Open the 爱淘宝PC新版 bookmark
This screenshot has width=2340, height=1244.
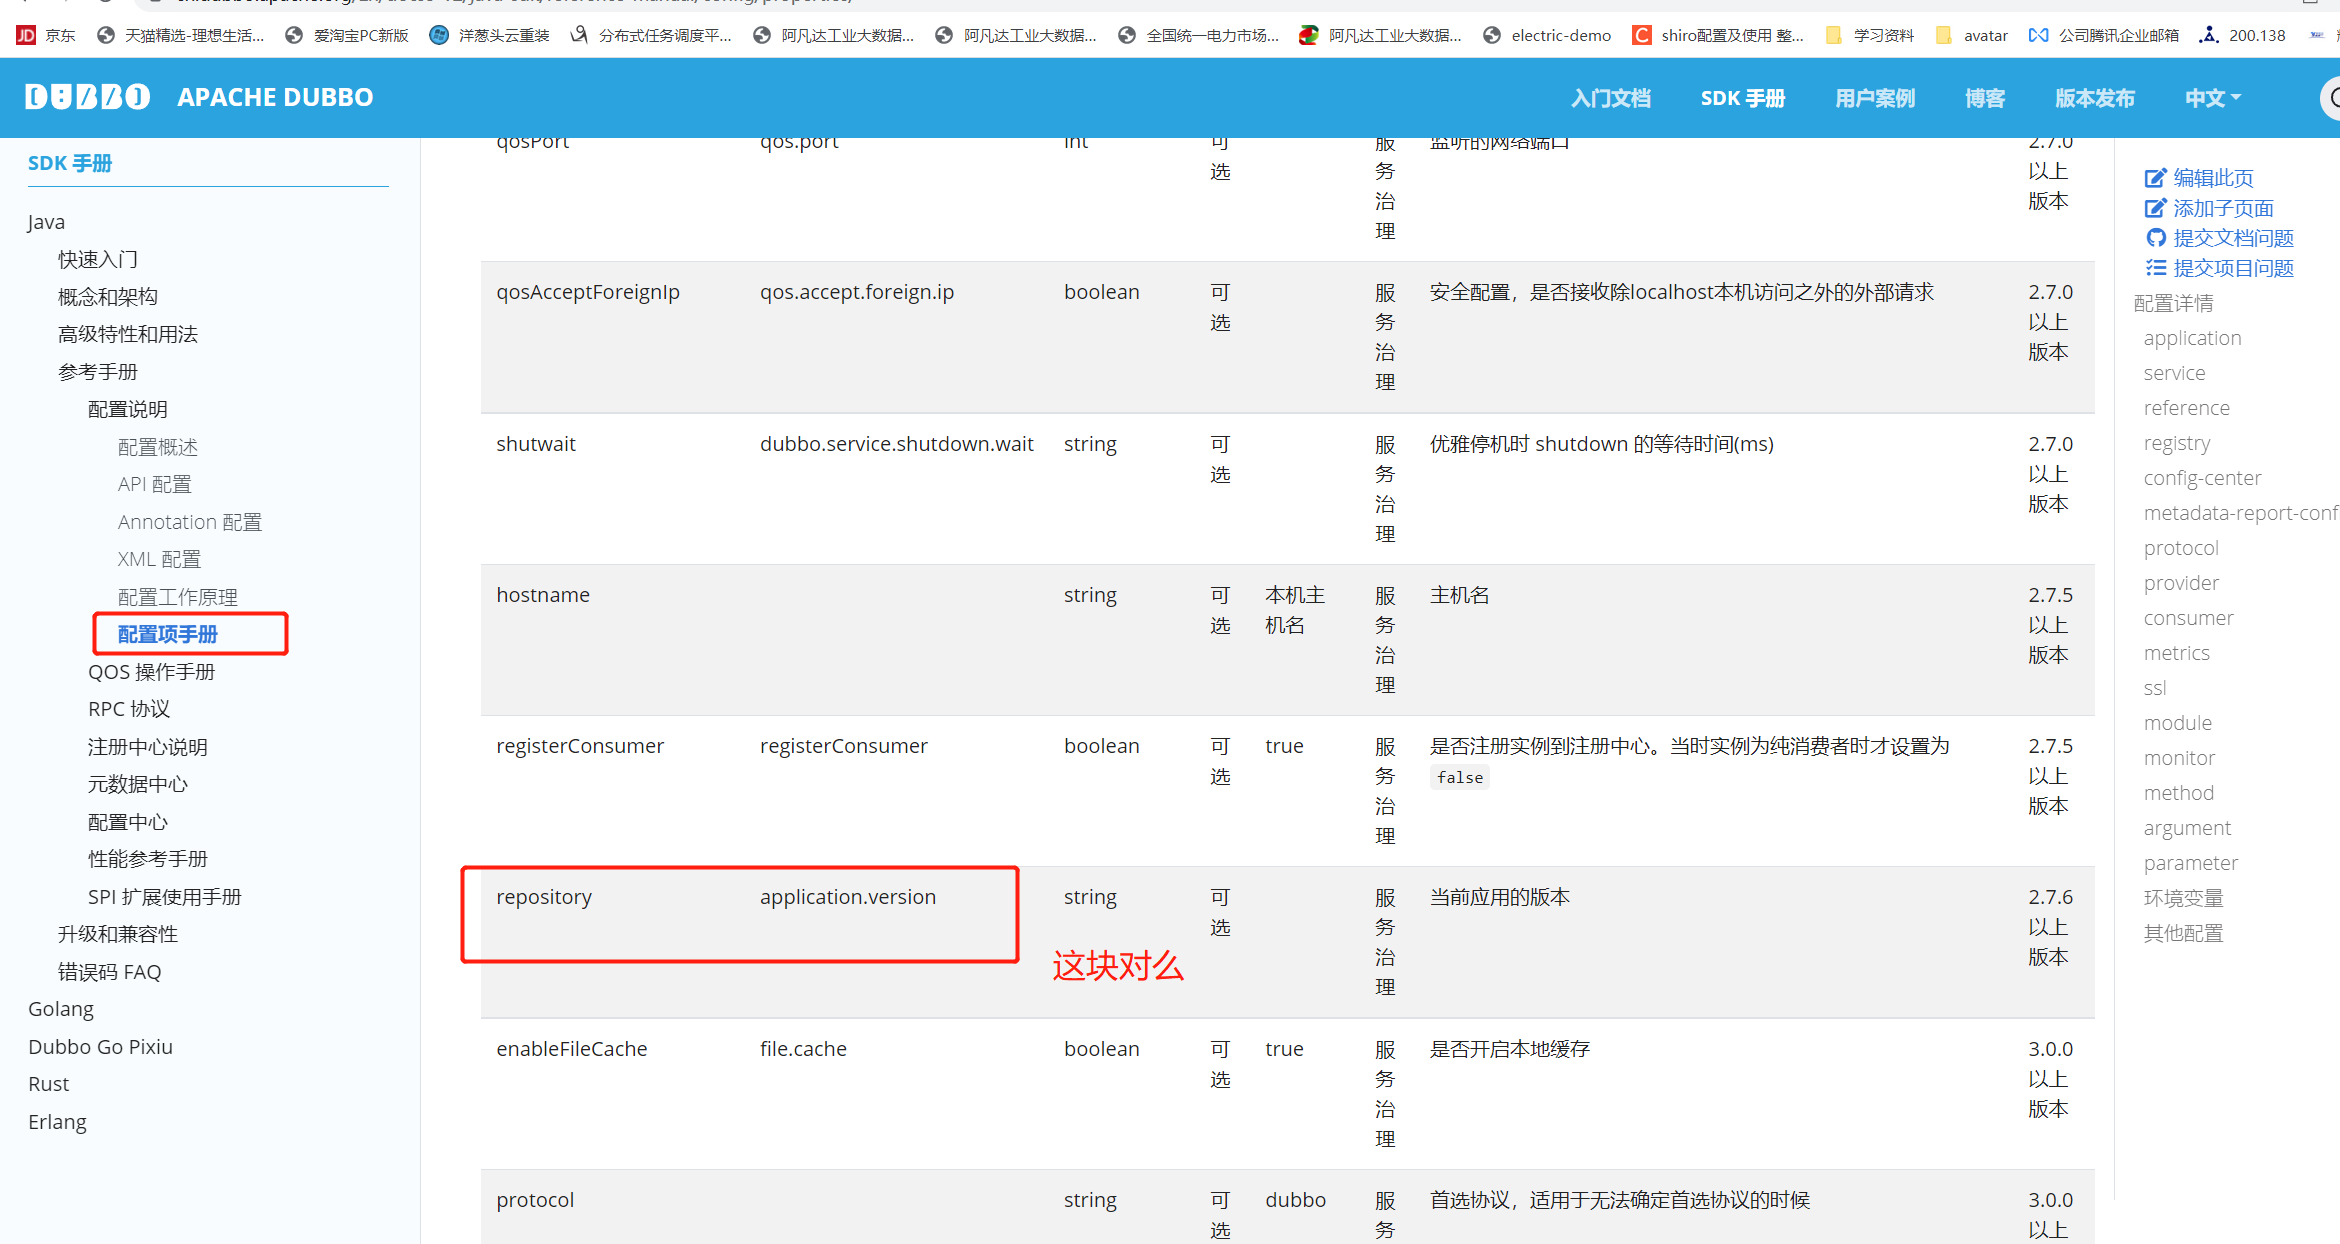tap(347, 35)
